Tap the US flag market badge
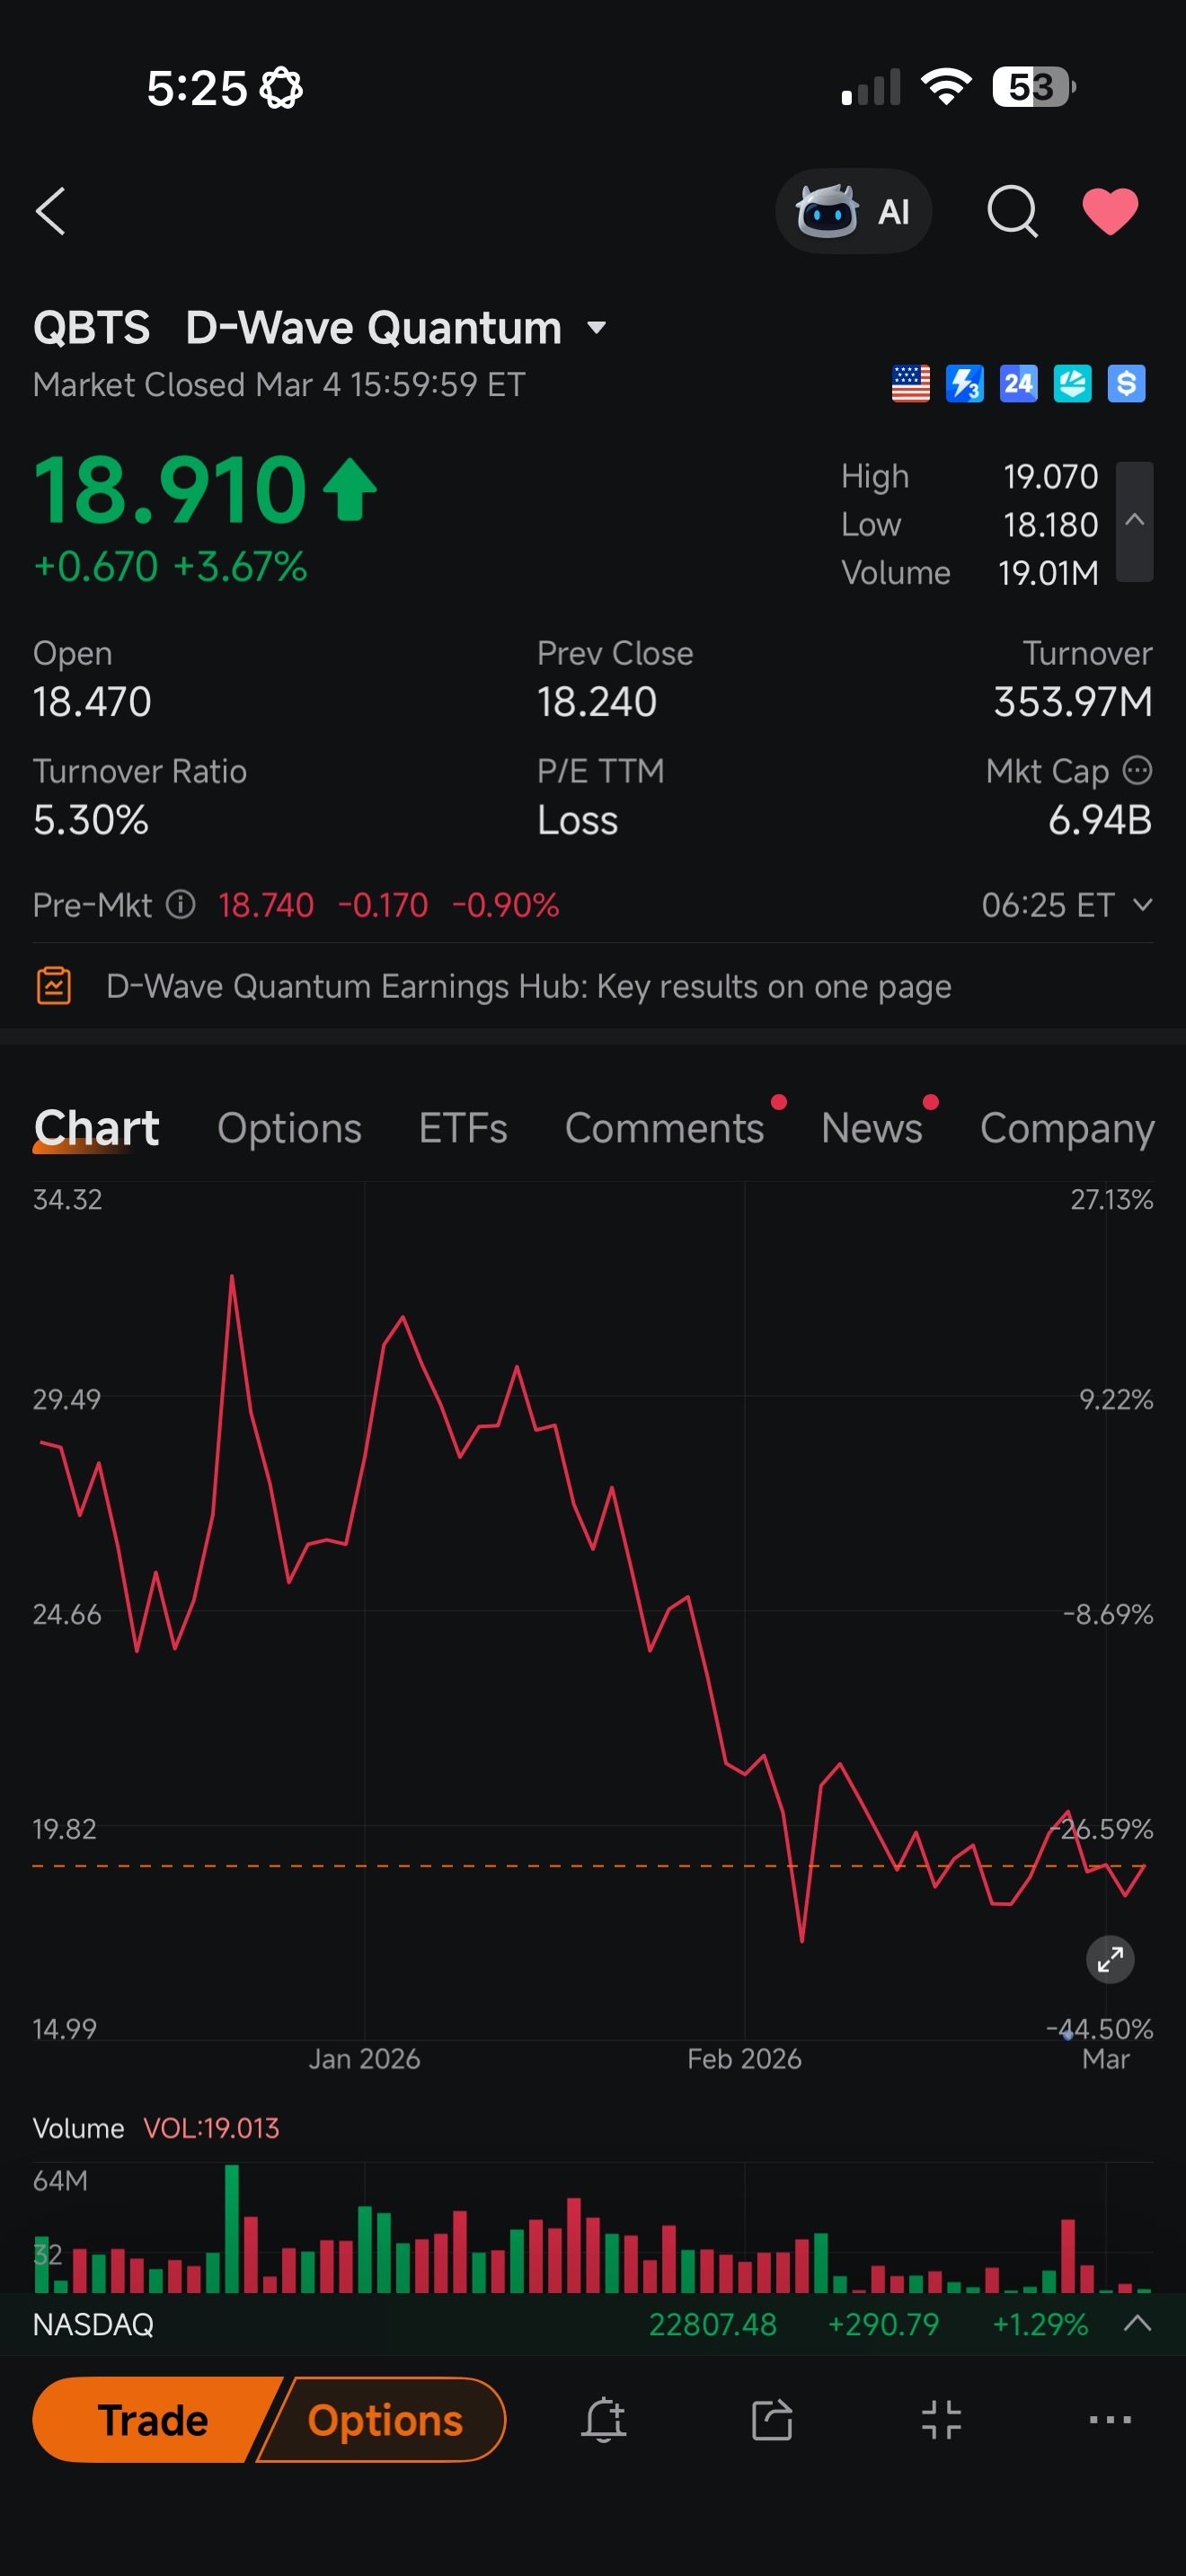Screen dimensions: 1186x2576 [x=910, y=383]
